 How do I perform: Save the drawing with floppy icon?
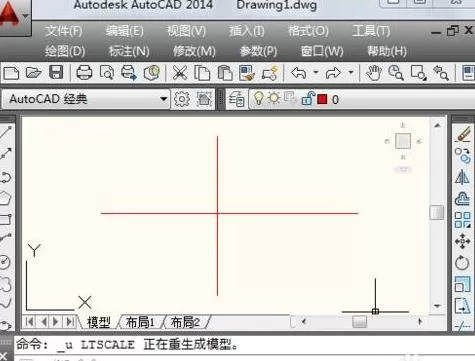tap(56, 72)
